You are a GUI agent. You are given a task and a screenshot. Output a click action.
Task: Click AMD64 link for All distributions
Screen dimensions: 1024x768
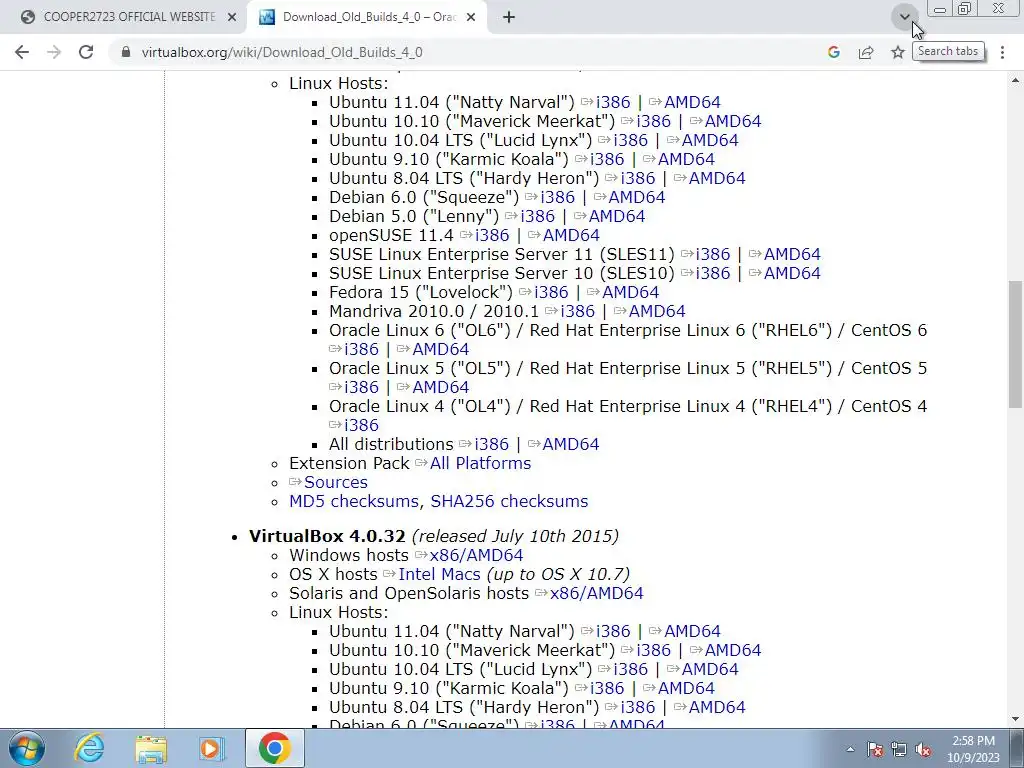(571, 444)
